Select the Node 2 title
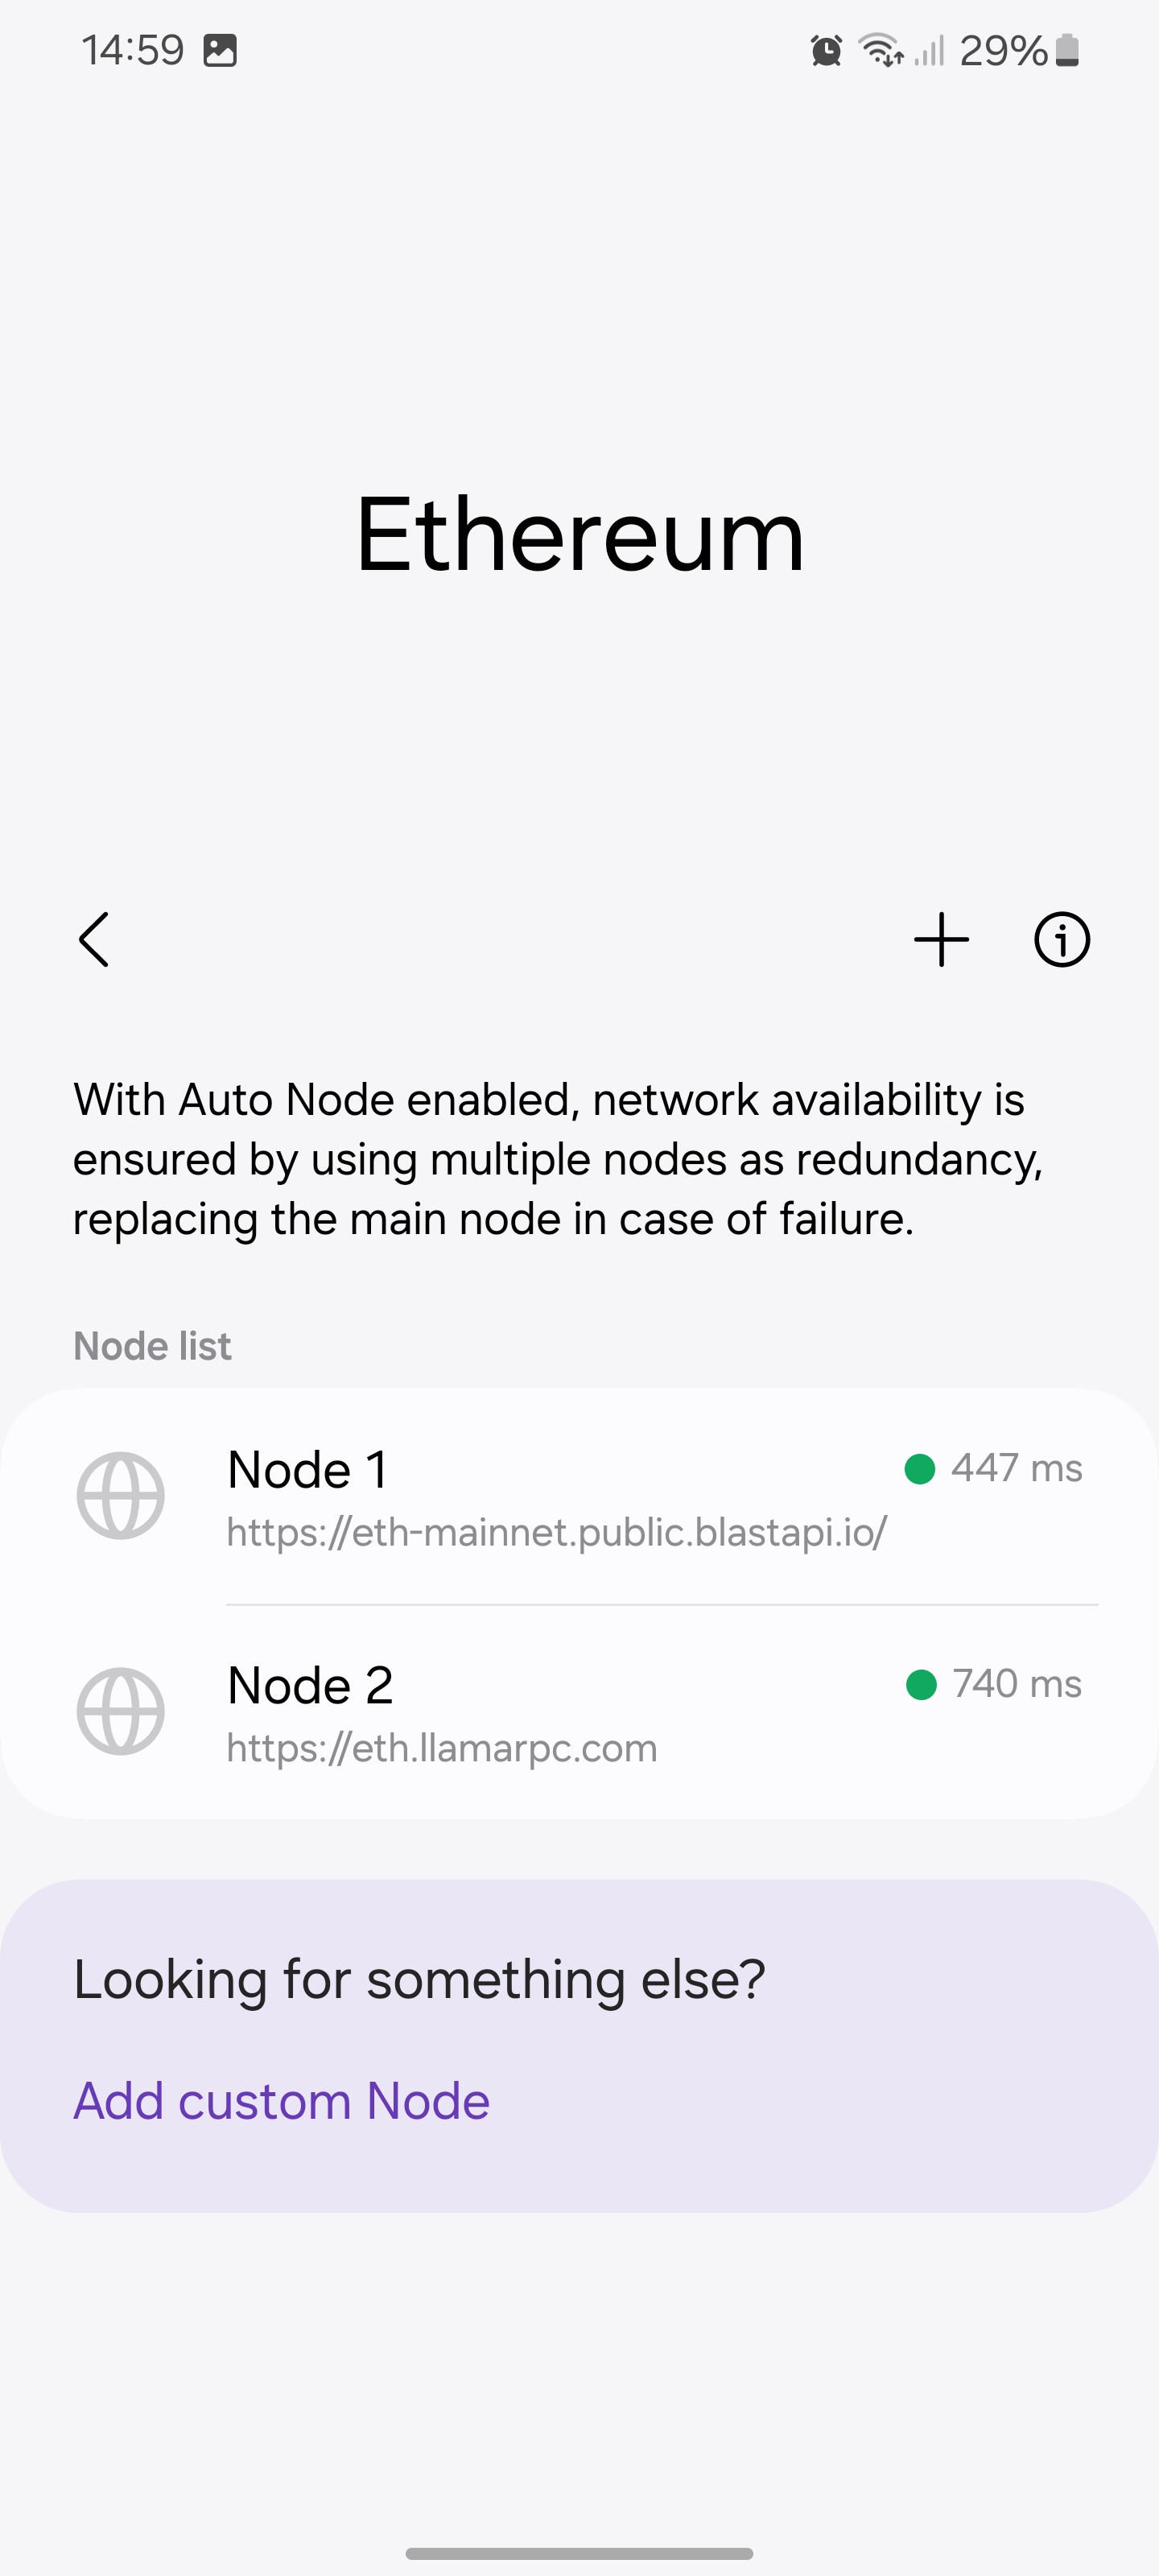The image size is (1159, 2576). (x=310, y=1686)
